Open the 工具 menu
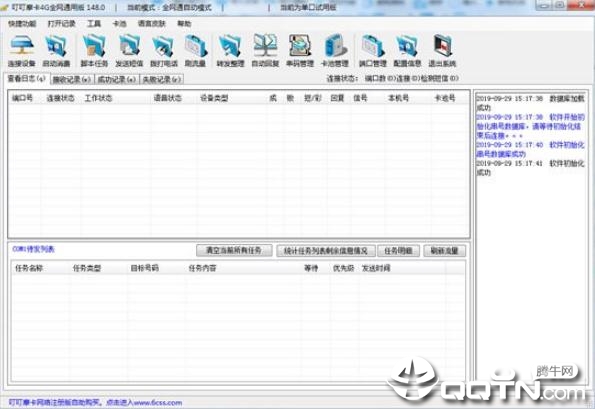595x409 pixels. coord(94,24)
